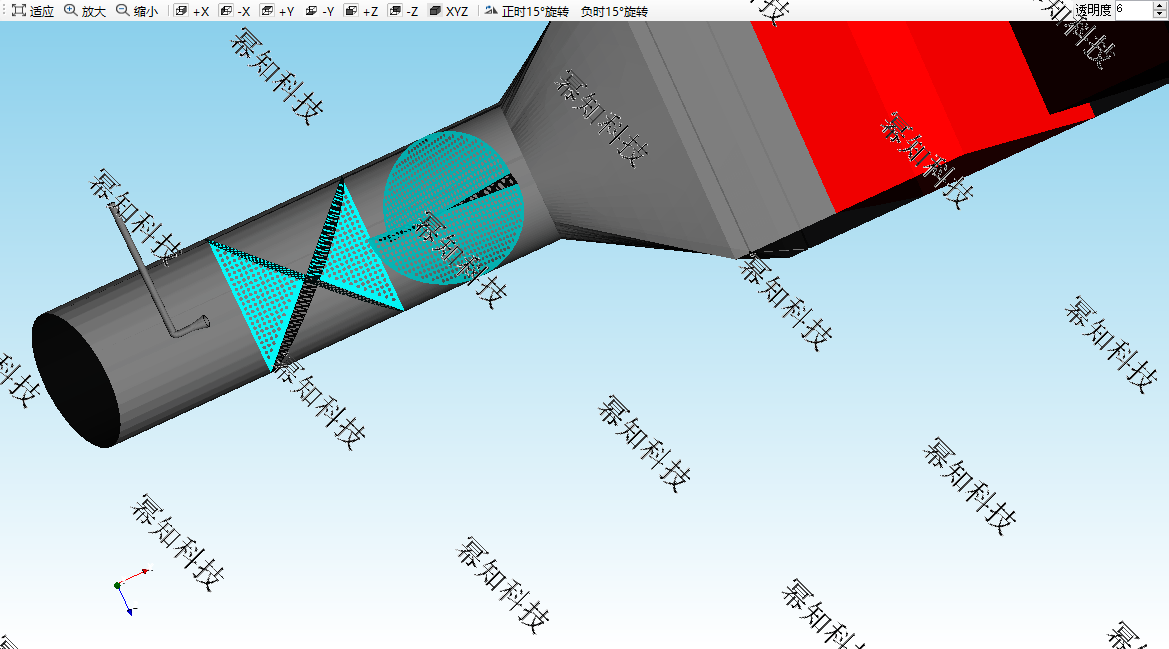This screenshot has width=1169, height=649.
Task: Switch to the +Z view
Action: [362, 10]
